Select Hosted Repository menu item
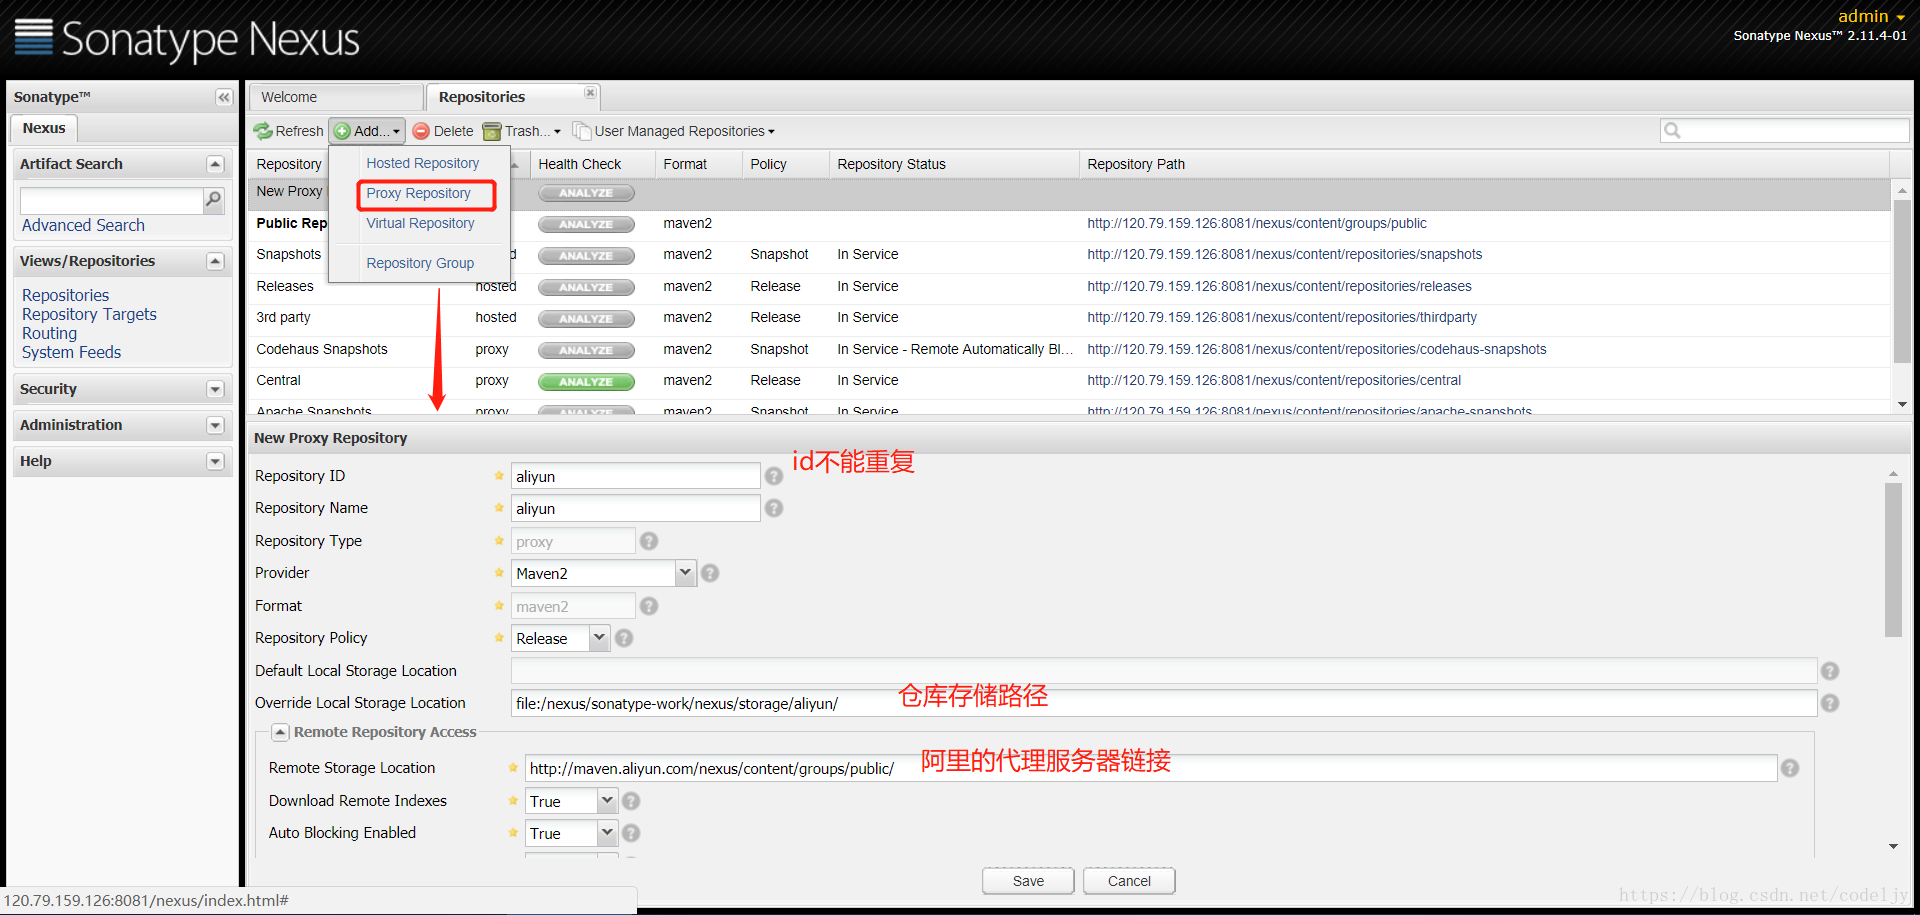 tap(422, 163)
